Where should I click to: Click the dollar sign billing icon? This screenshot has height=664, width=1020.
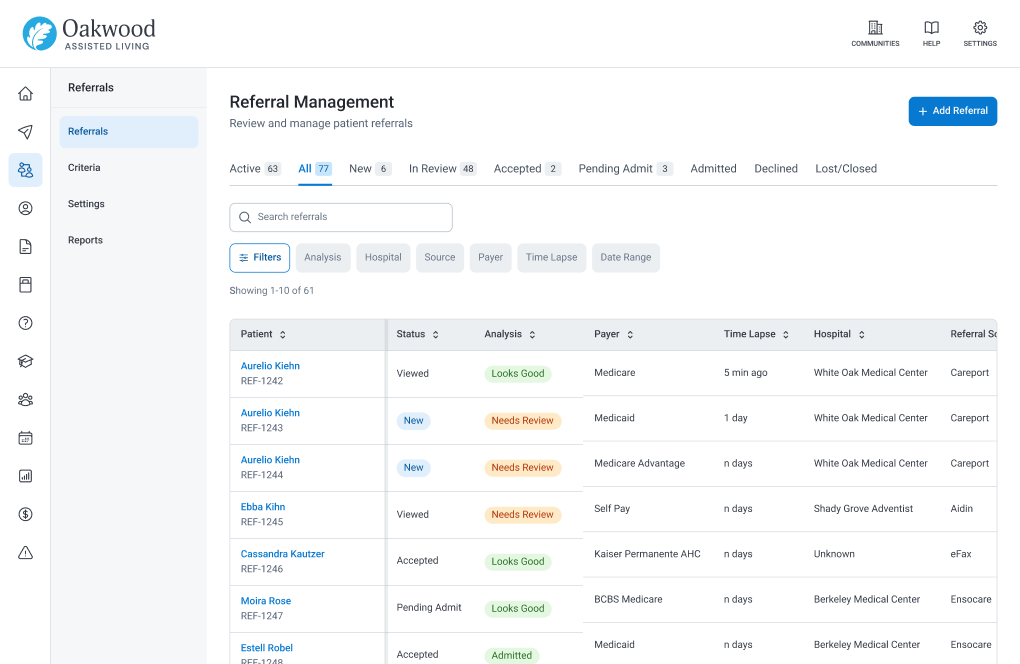25,514
